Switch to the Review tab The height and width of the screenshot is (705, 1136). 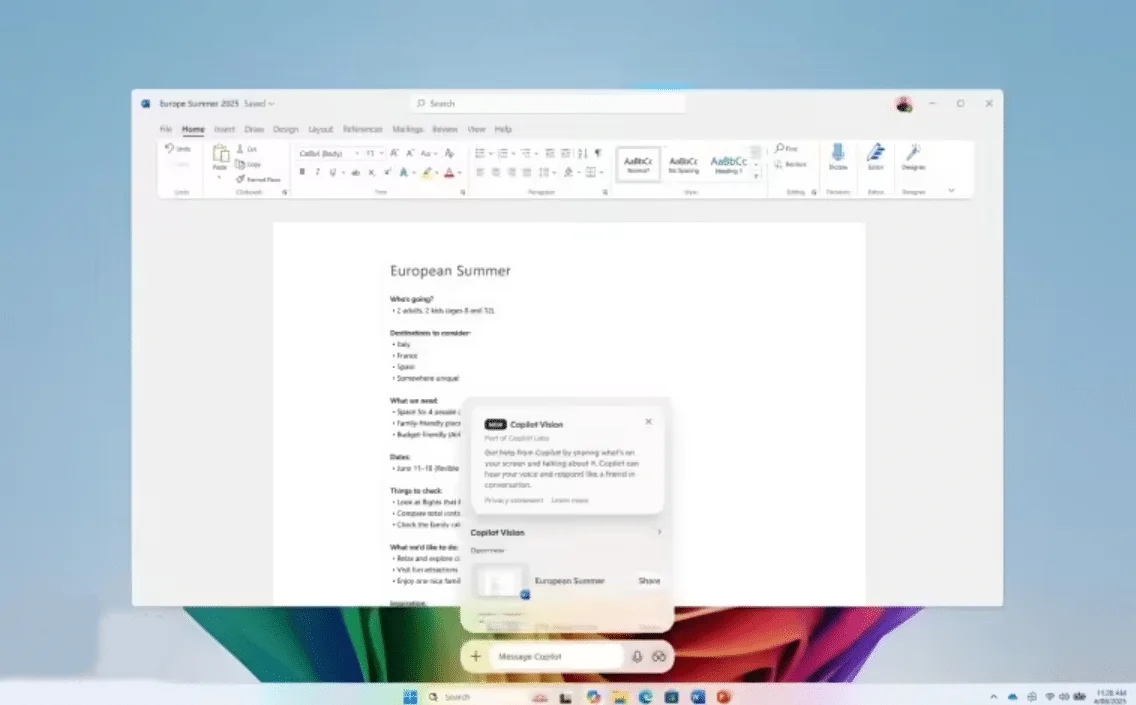click(x=445, y=129)
